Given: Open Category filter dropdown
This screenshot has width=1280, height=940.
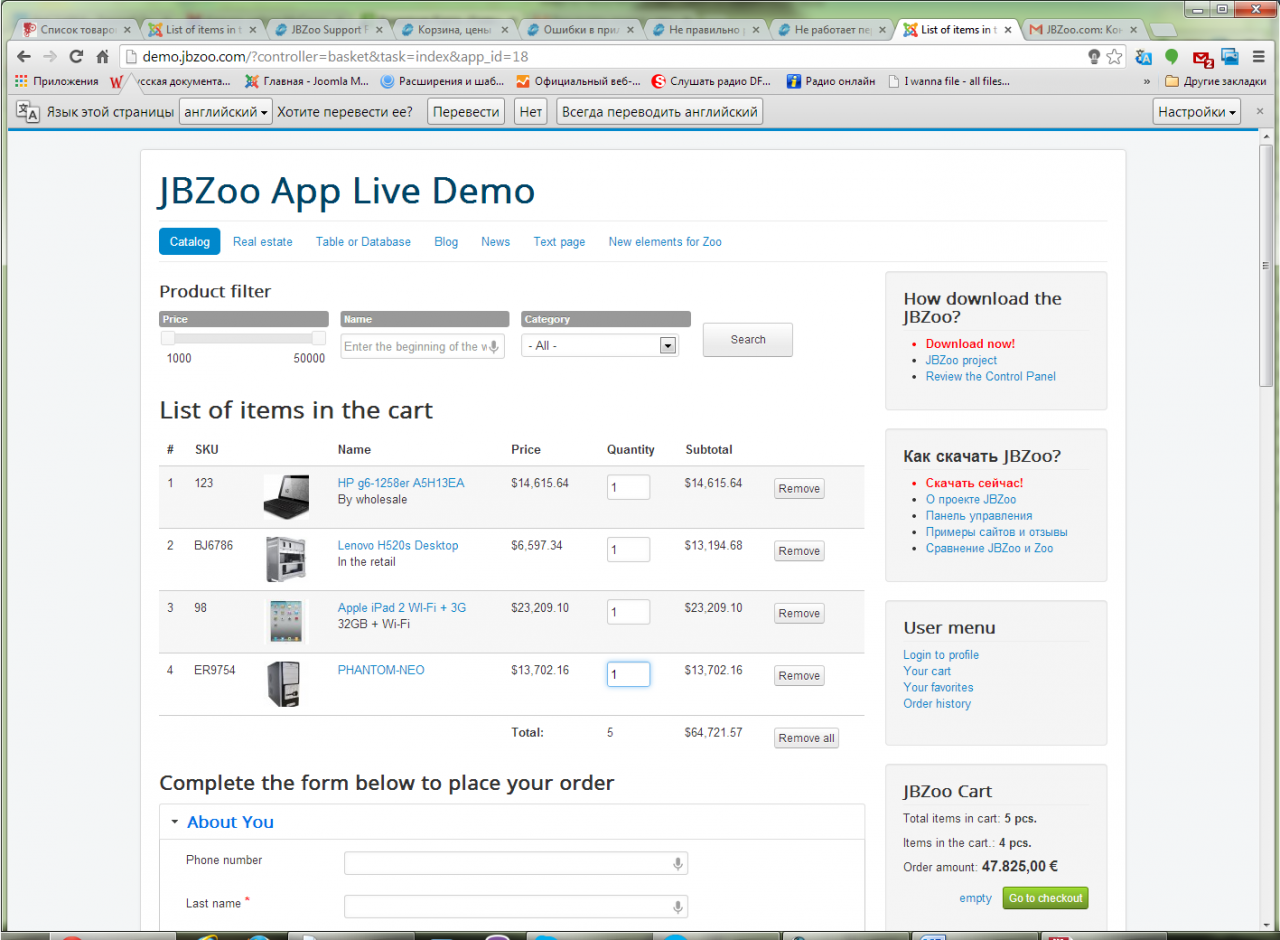Looking at the screenshot, I should pos(600,345).
